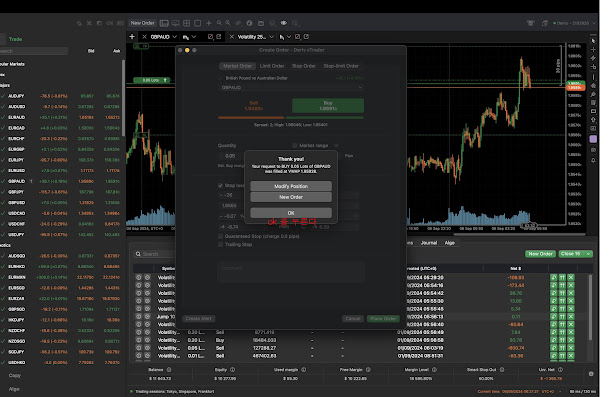This screenshot has height=397, width=615.
Task: Select the crosshair tool on the right toolbar
Action: point(593,49)
